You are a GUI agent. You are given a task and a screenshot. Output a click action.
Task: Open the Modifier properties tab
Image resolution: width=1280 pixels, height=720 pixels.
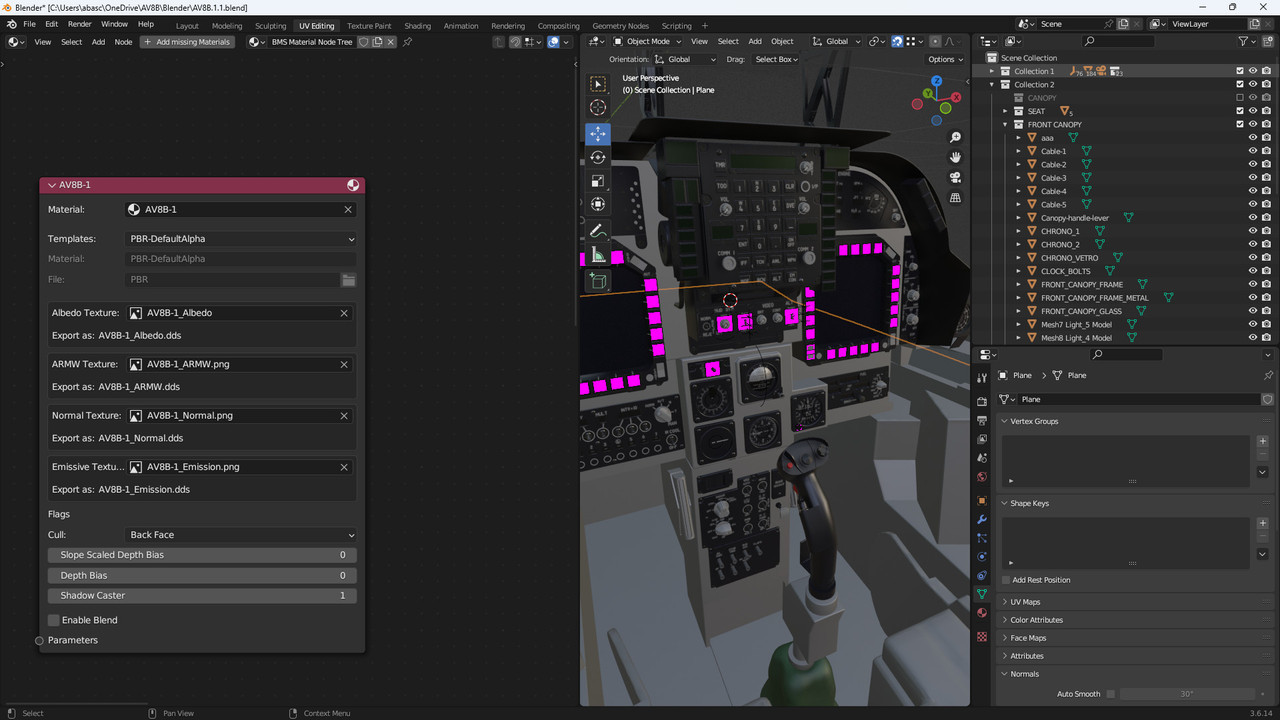(980, 519)
